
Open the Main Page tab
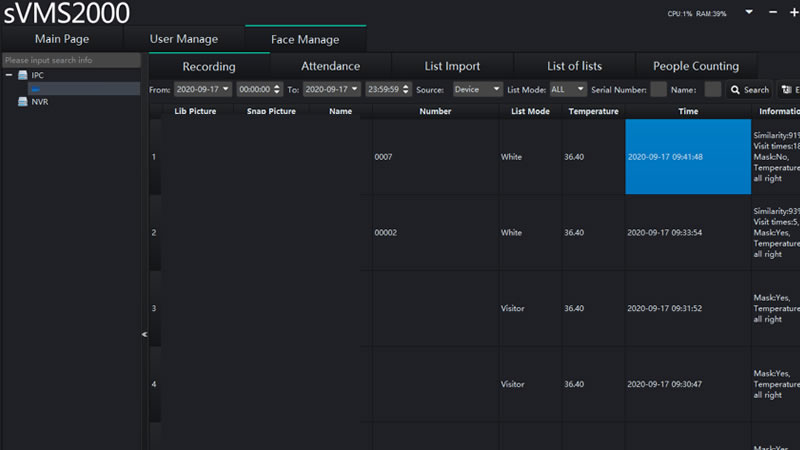tap(62, 39)
